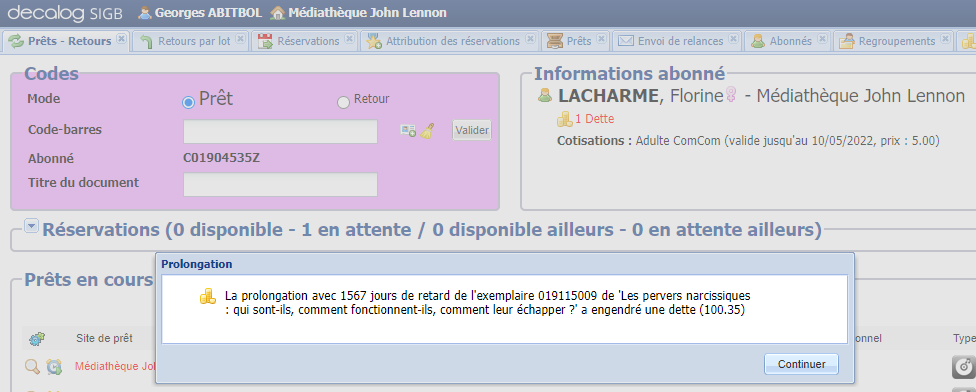
Task: Click the house icon beside Médiathèque John Lennon
Action: point(278,12)
